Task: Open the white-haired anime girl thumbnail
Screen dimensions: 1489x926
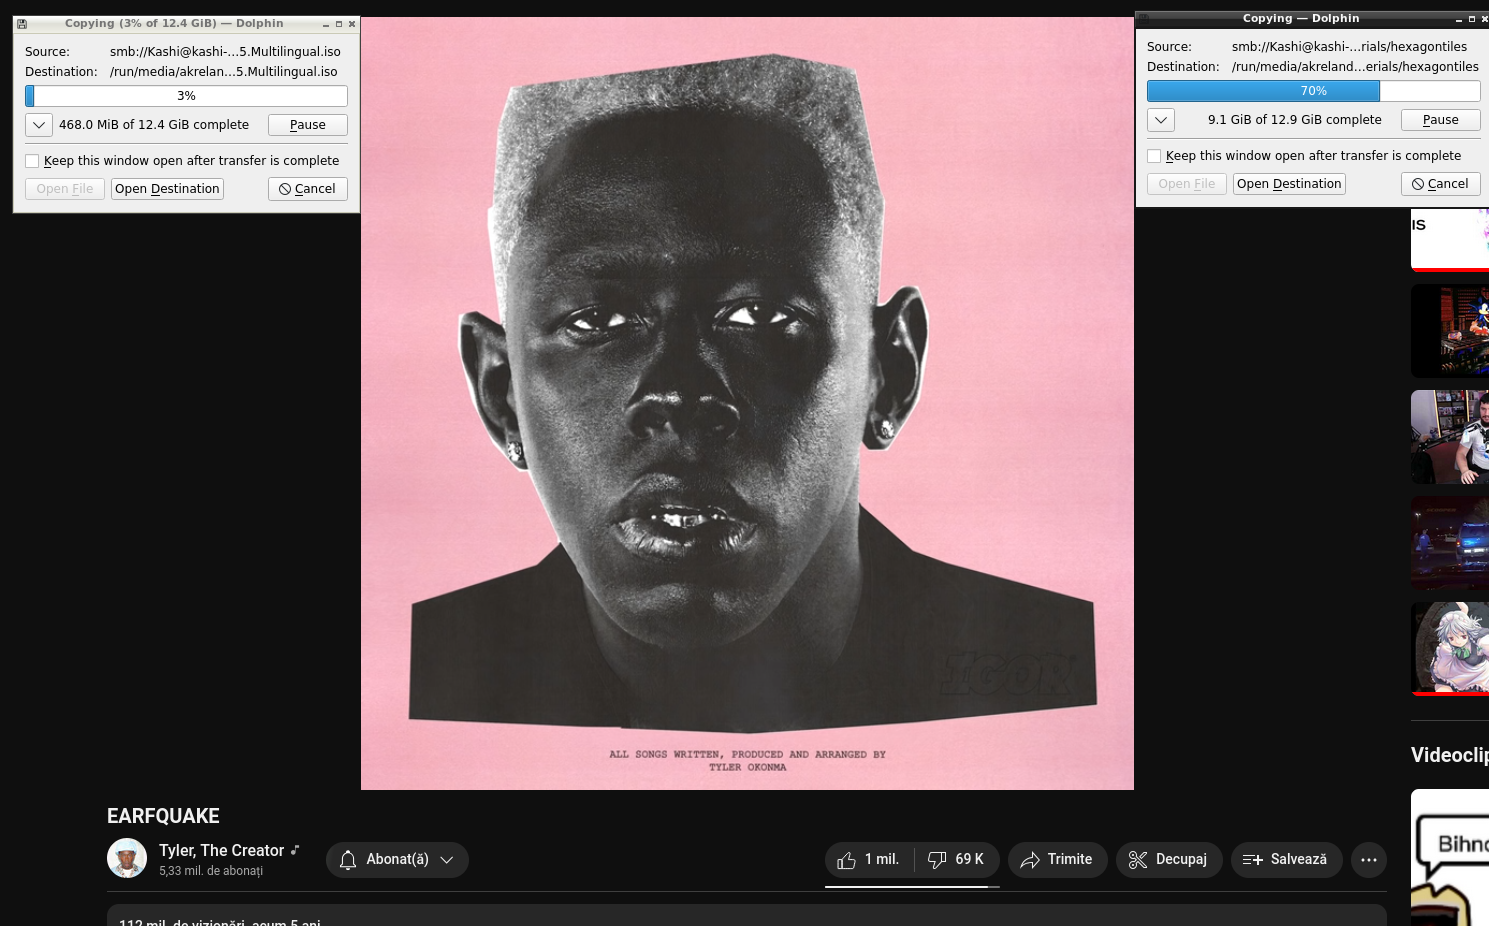Action: click(x=1450, y=649)
